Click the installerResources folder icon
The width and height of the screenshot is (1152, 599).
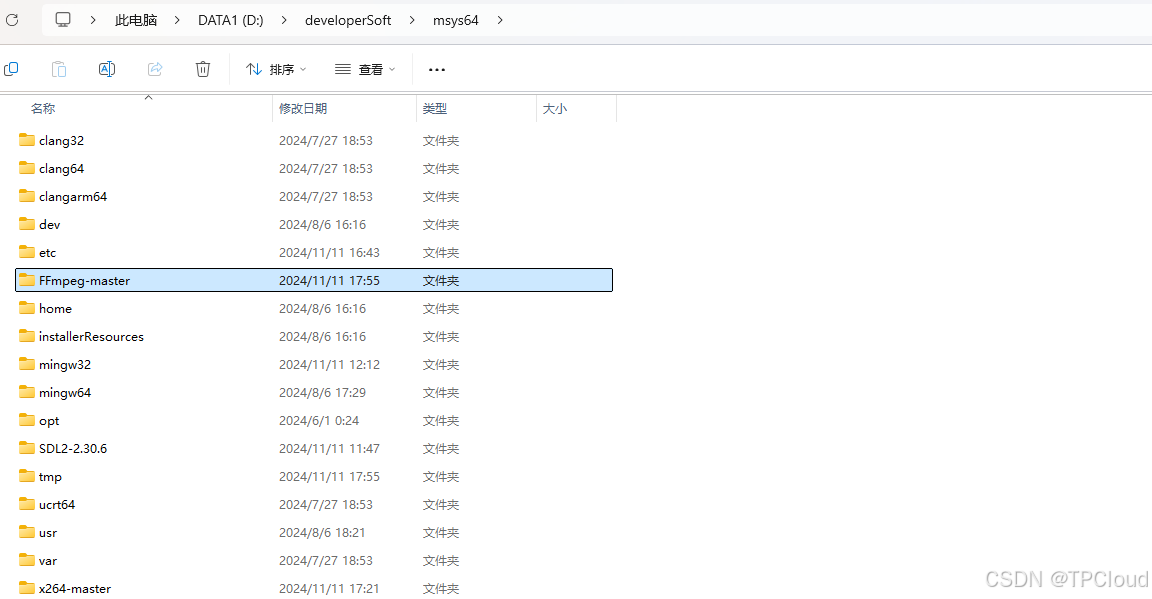[x=27, y=336]
